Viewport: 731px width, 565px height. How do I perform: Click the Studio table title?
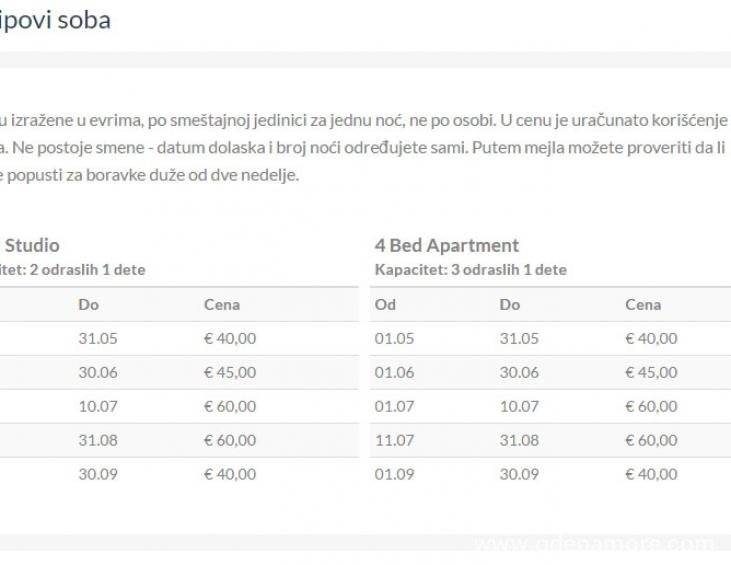pyautogui.click(x=33, y=245)
